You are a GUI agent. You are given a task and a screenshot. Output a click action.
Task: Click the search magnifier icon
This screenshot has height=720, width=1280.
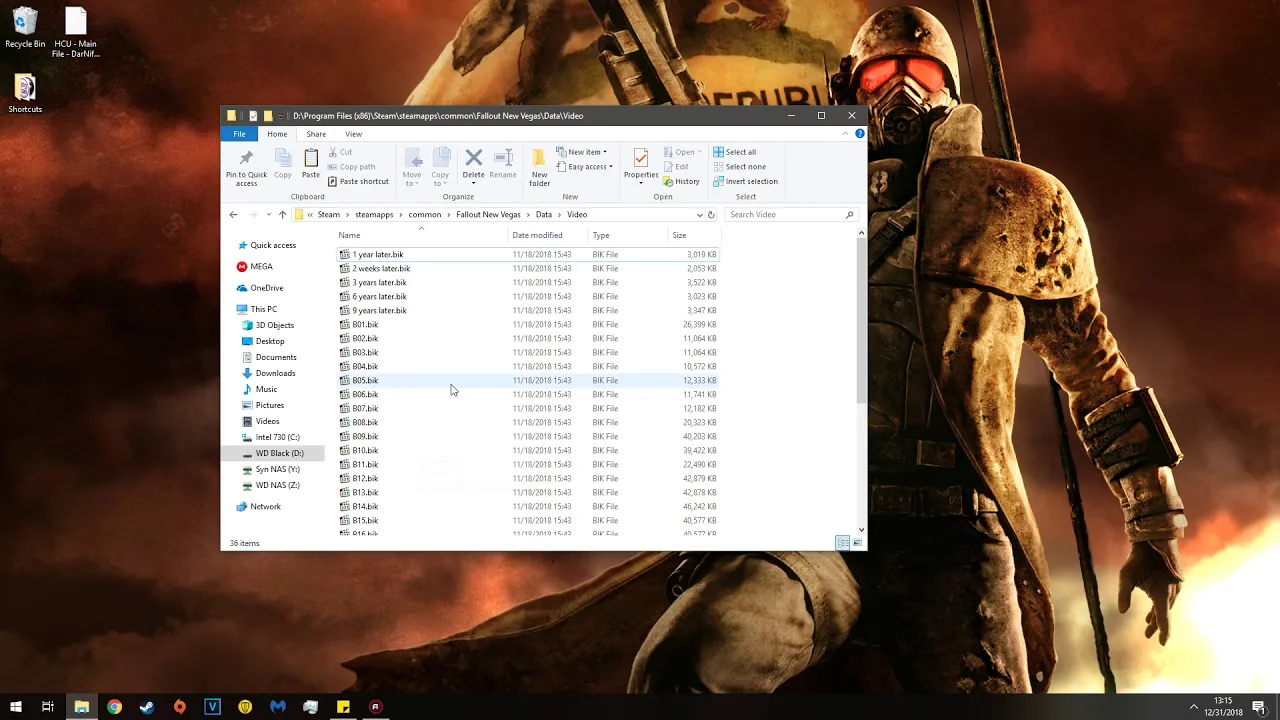850,214
